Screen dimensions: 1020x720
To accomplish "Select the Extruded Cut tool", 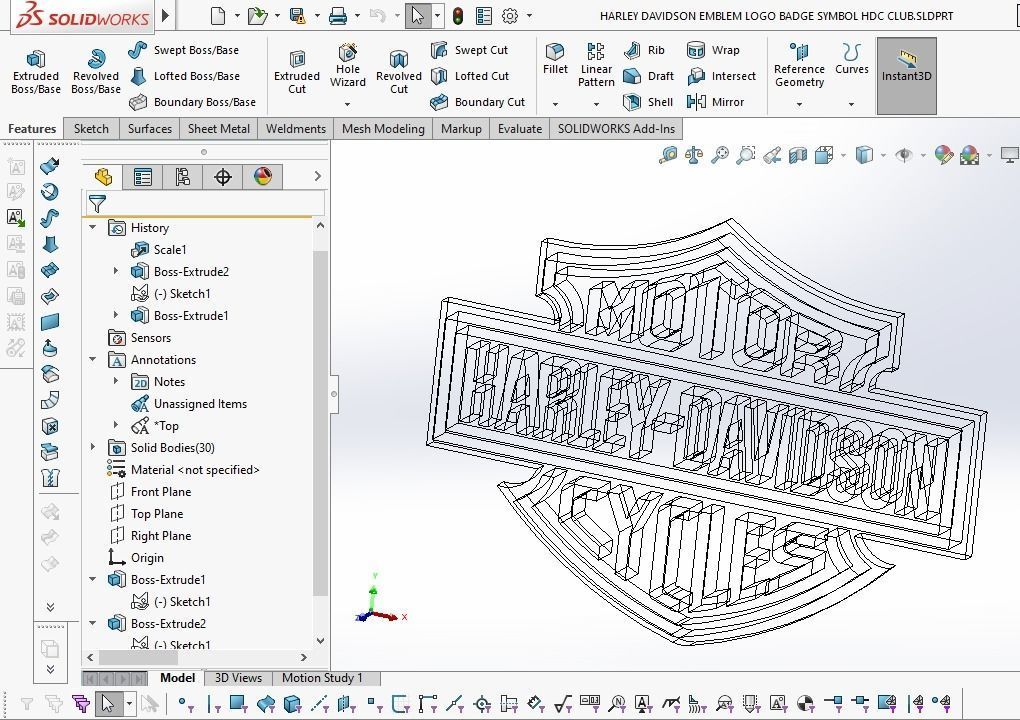I will coord(297,72).
